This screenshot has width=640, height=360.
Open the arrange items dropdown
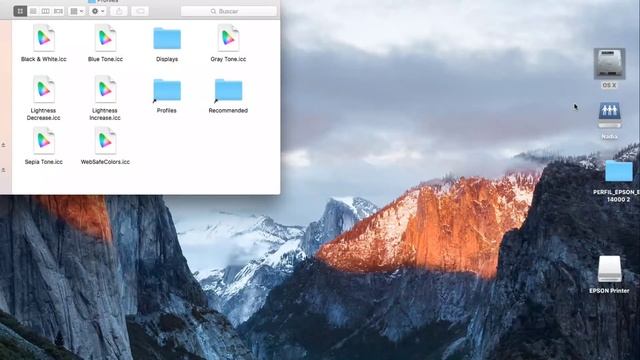click(x=76, y=11)
